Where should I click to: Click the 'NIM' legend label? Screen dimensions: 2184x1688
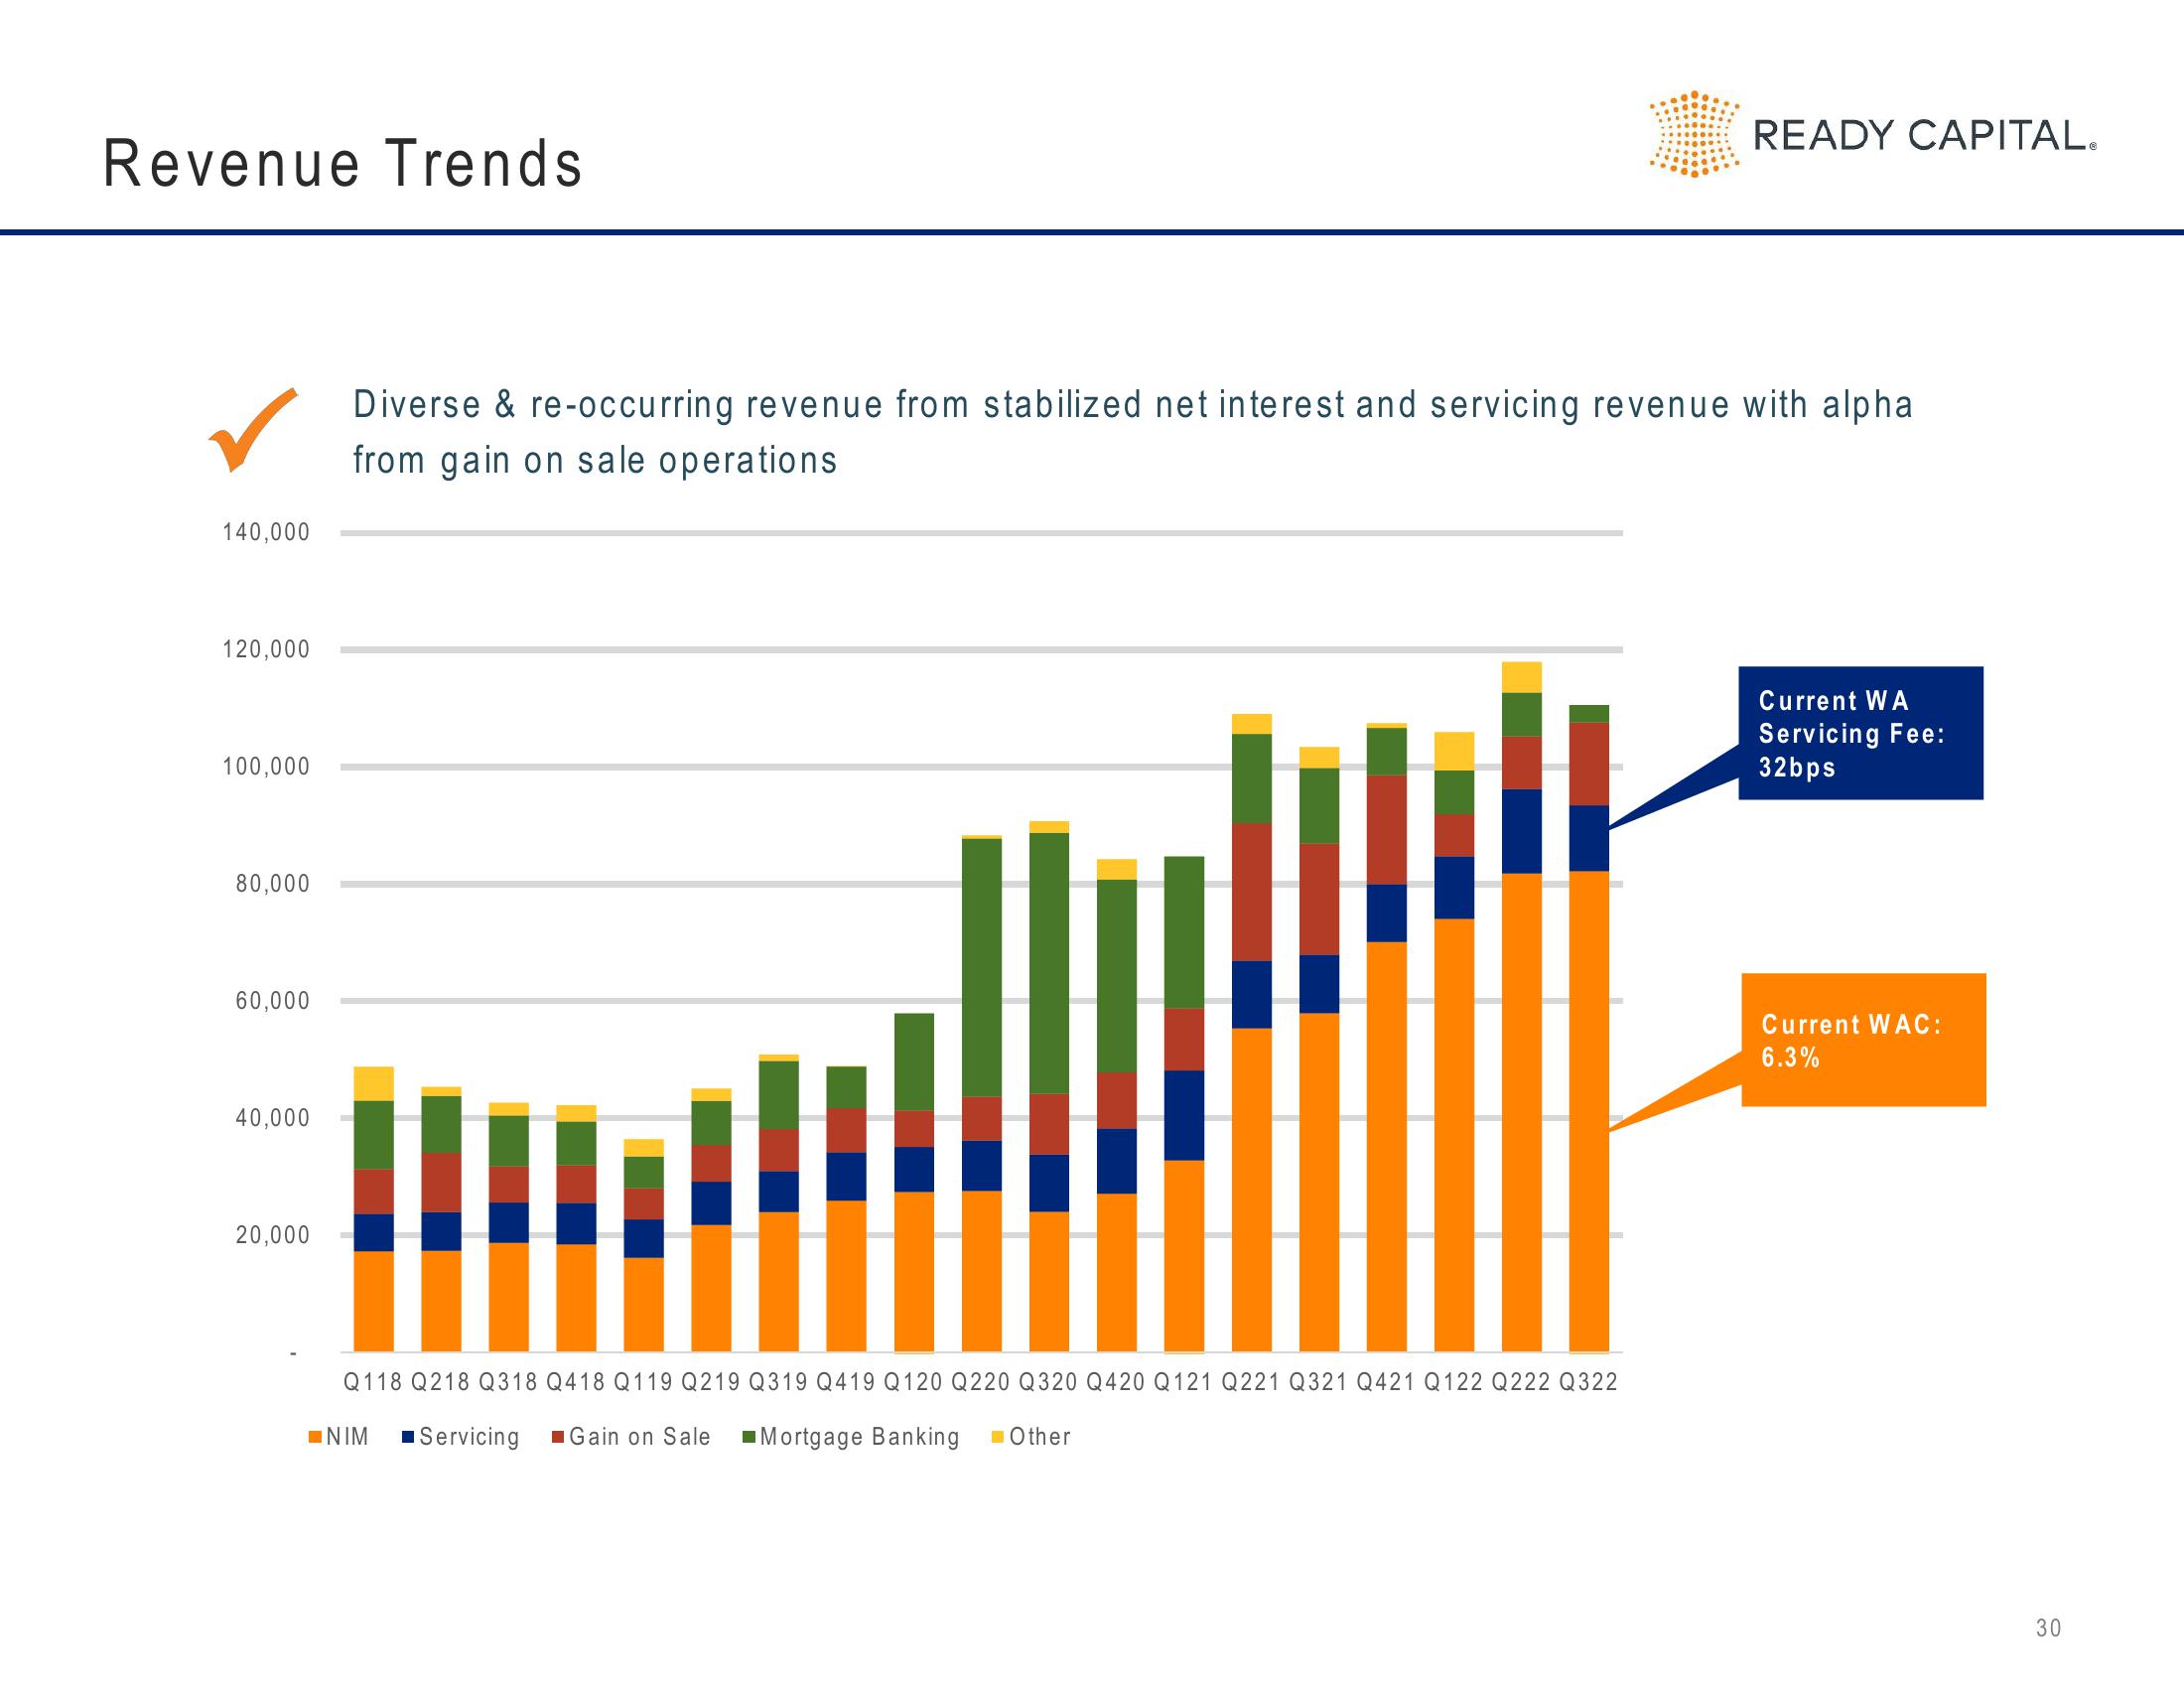(347, 1437)
